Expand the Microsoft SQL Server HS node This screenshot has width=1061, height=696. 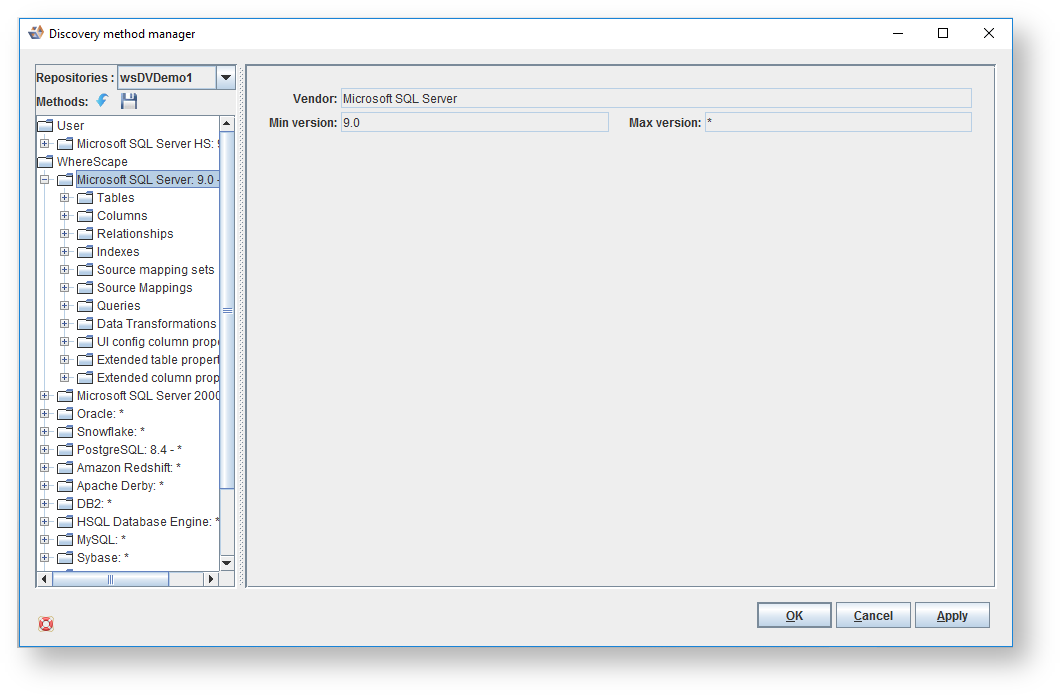pyautogui.click(x=45, y=143)
